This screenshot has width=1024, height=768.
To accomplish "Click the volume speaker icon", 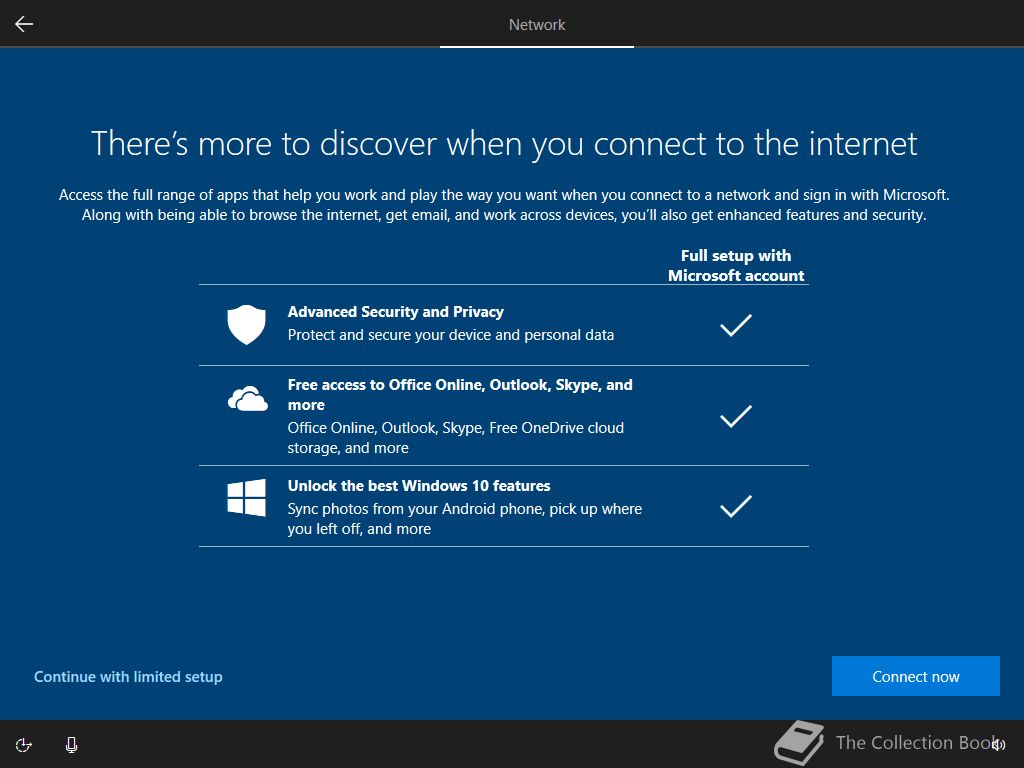I will coord(999,745).
